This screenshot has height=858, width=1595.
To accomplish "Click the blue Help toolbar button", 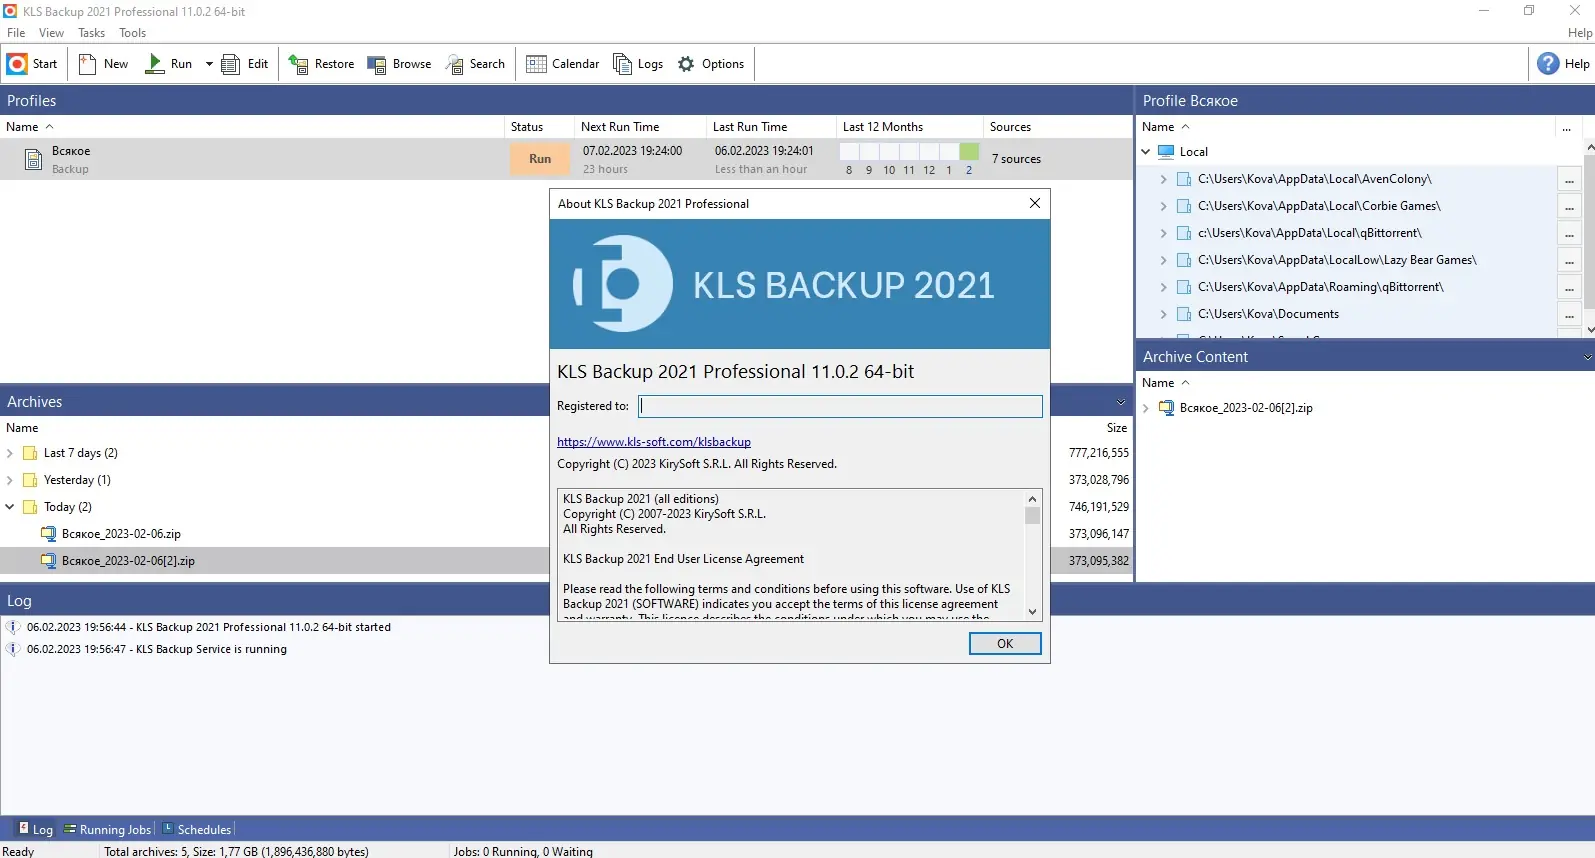I will coord(1564,64).
